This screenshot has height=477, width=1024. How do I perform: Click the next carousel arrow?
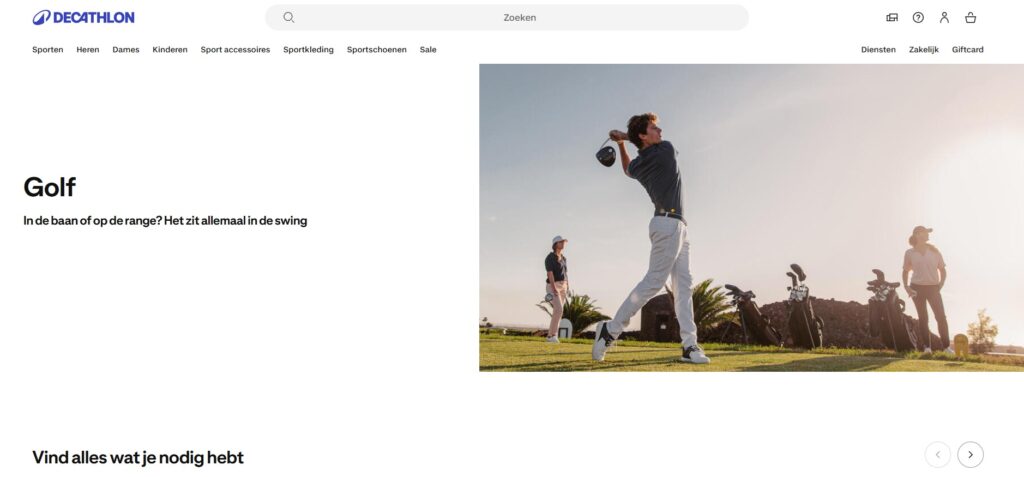[x=970, y=455]
